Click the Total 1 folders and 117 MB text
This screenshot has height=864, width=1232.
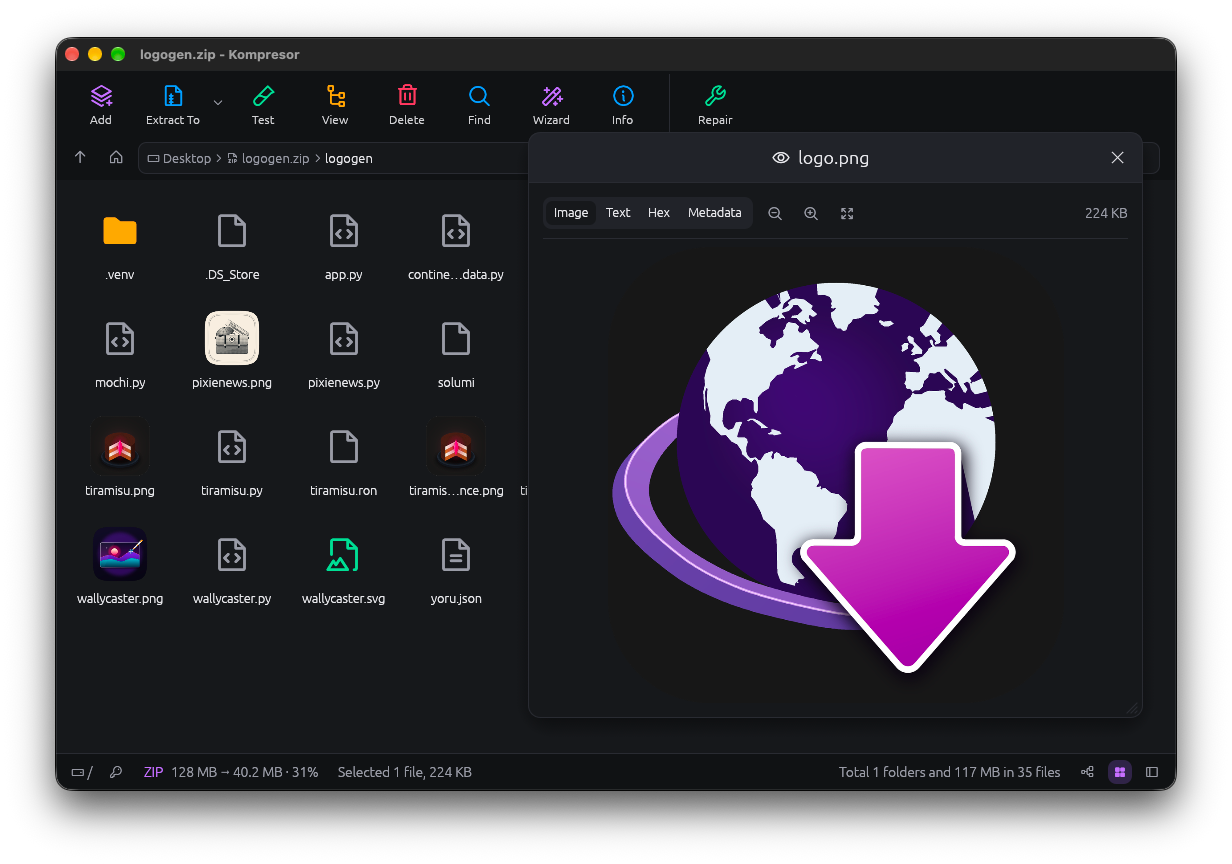click(x=950, y=772)
